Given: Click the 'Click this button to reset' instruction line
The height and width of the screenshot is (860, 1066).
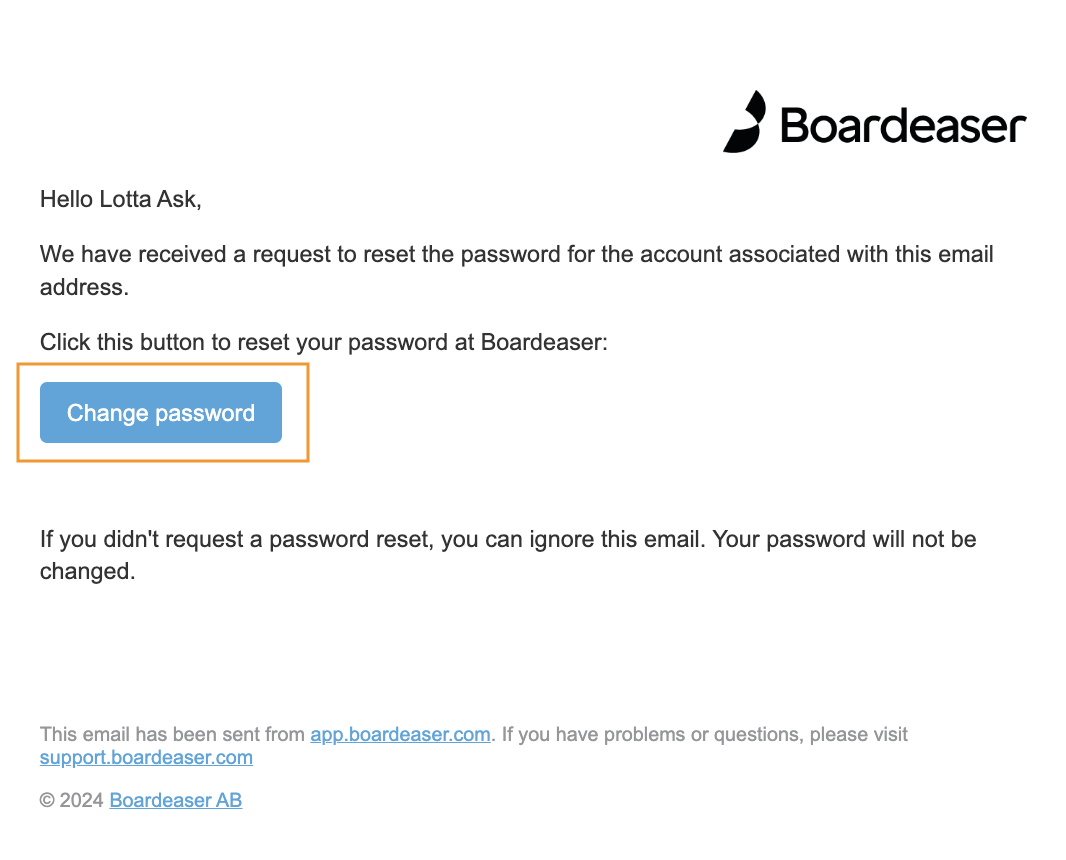Looking at the screenshot, I should click(x=324, y=342).
